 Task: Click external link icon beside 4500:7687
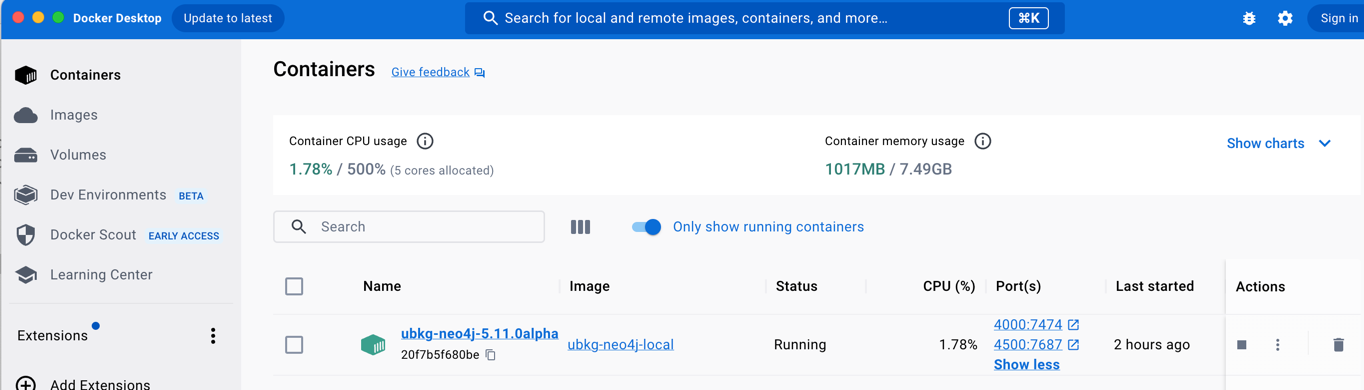[x=1073, y=345]
